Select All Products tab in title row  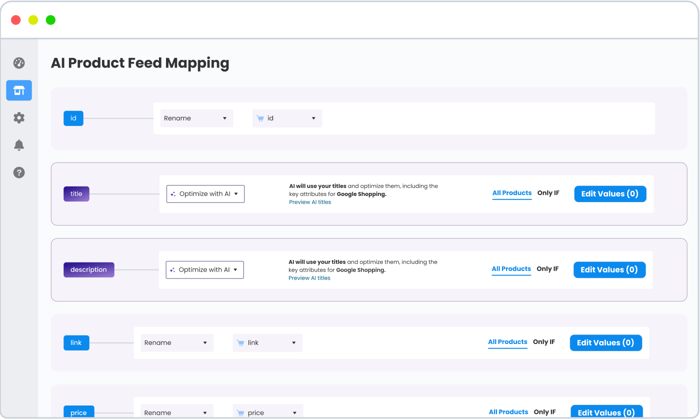click(x=511, y=193)
